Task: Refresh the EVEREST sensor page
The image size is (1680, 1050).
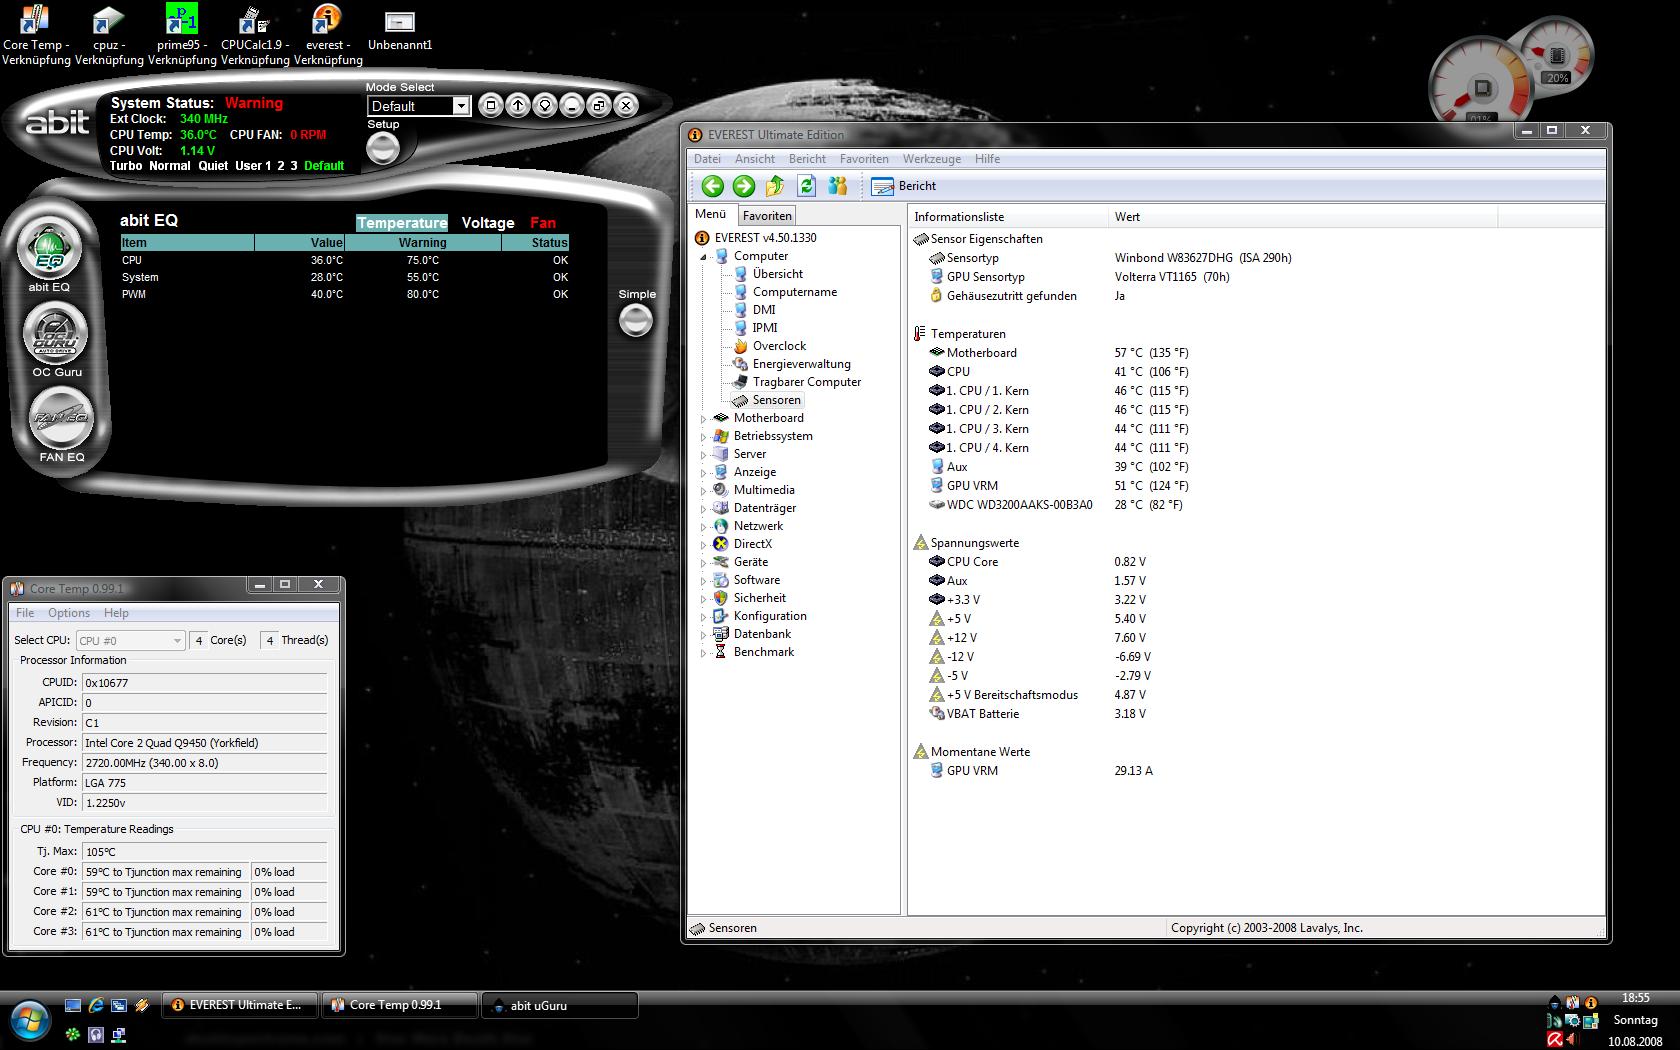Action: (807, 186)
